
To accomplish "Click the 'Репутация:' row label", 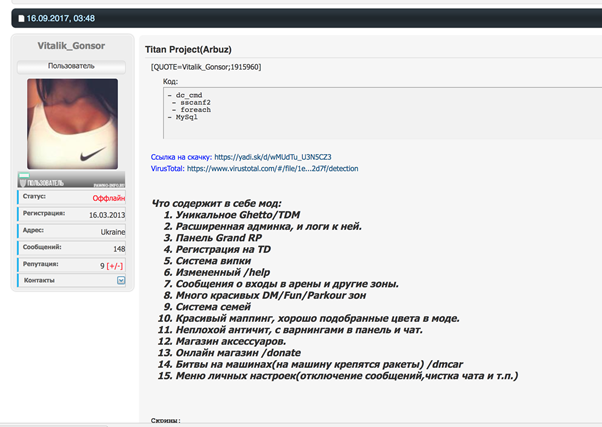I will (x=40, y=264).
